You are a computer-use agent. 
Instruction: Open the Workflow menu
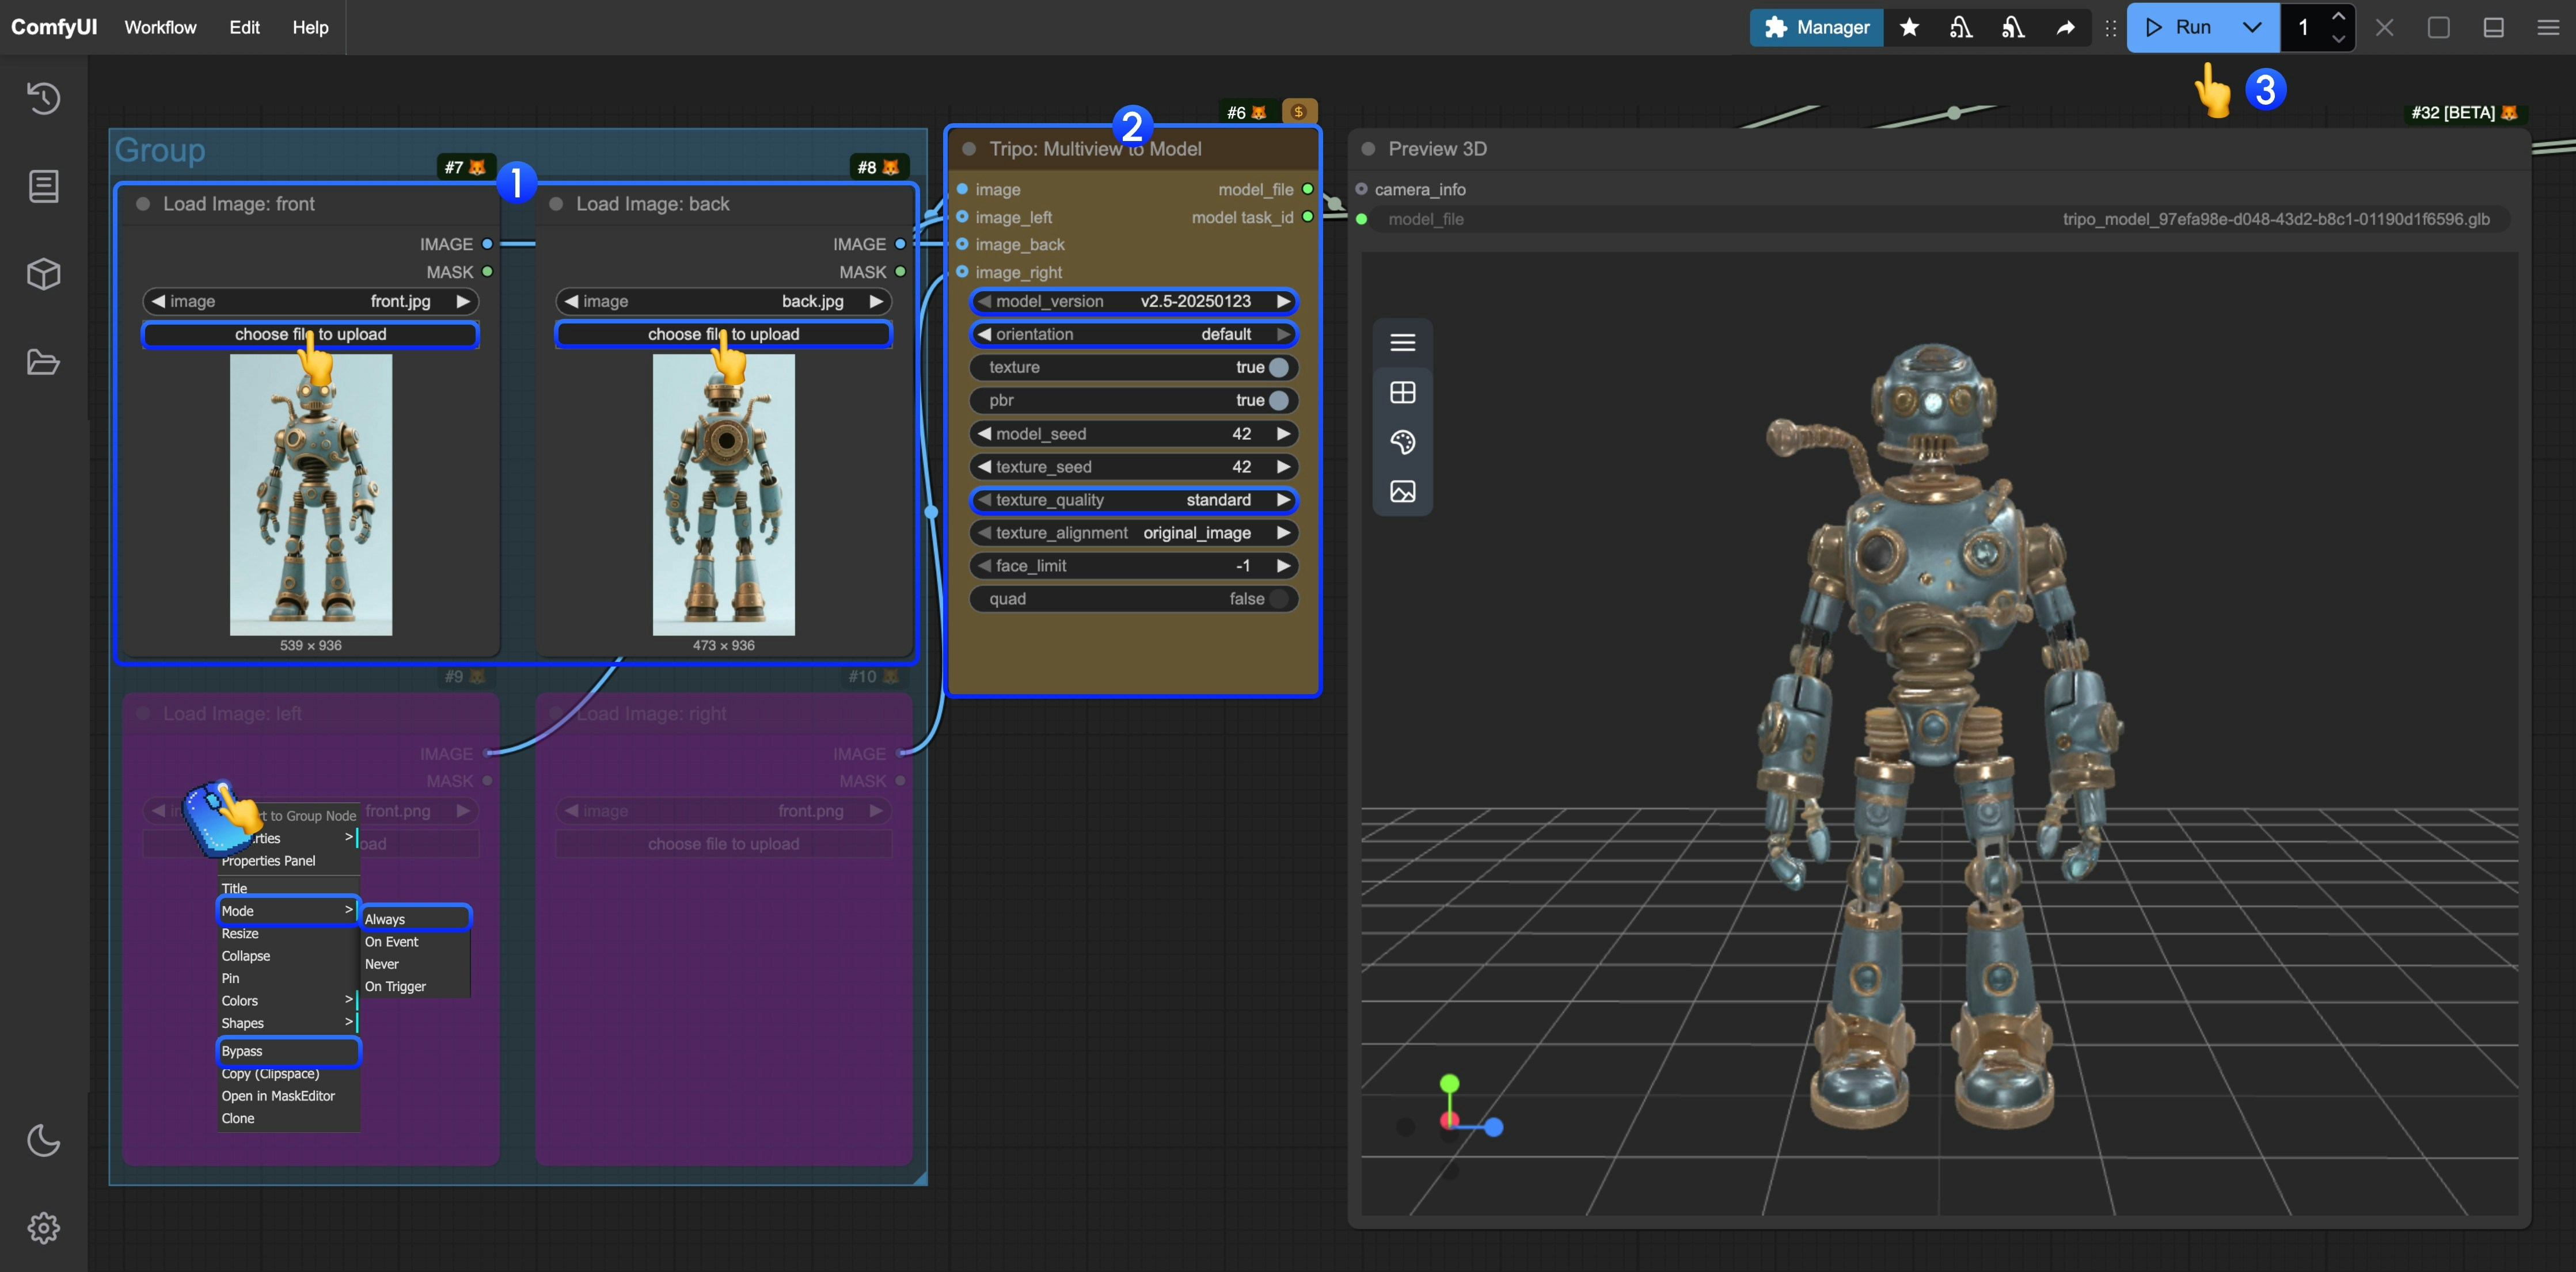click(x=160, y=27)
